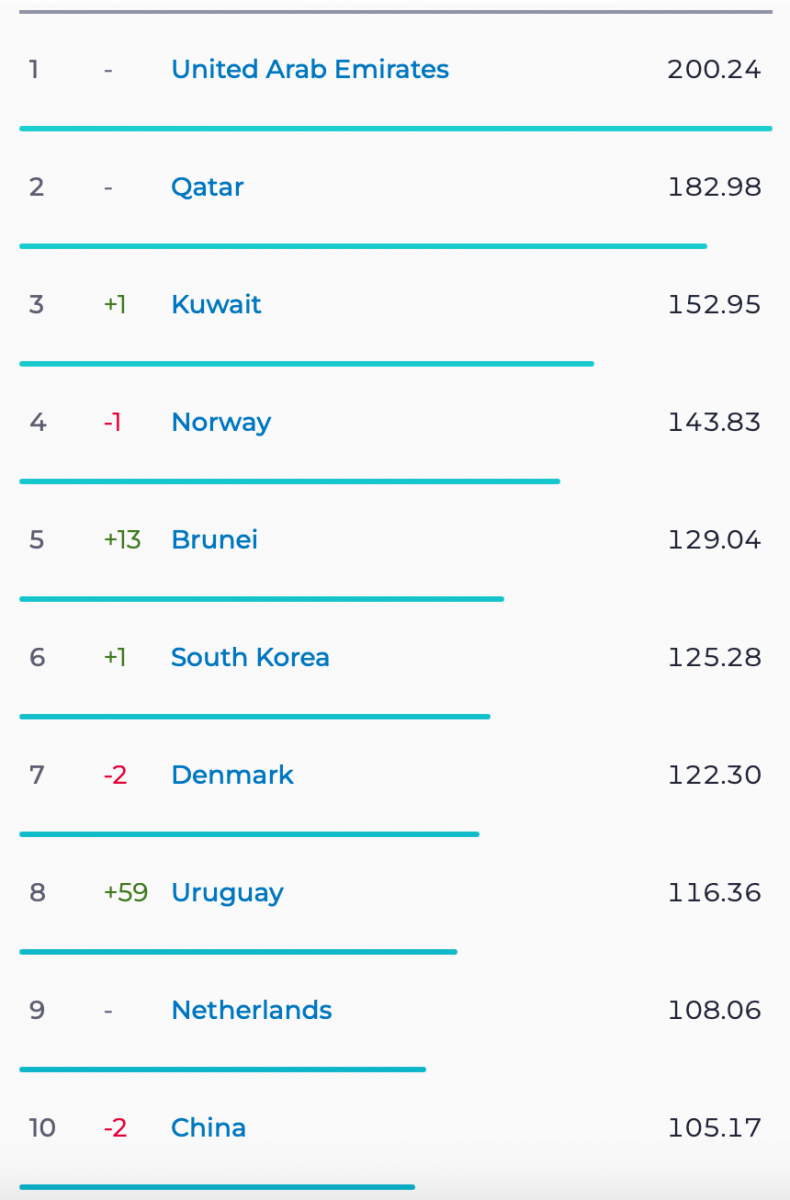This screenshot has width=790, height=1200.
Task: Open the Qatar country link
Action: pyautogui.click(x=207, y=187)
